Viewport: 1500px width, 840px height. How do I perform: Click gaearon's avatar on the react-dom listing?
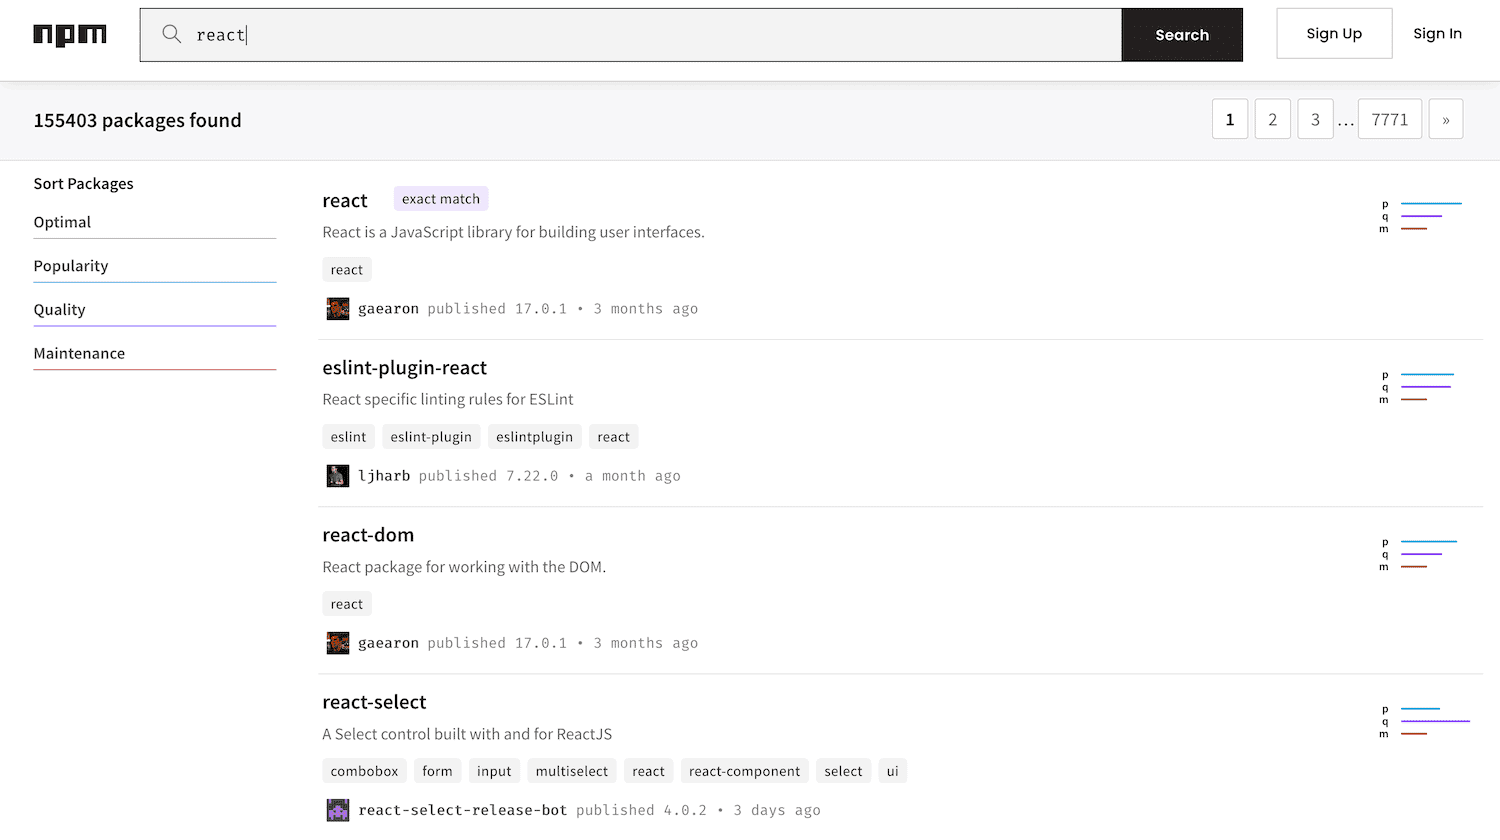(338, 642)
